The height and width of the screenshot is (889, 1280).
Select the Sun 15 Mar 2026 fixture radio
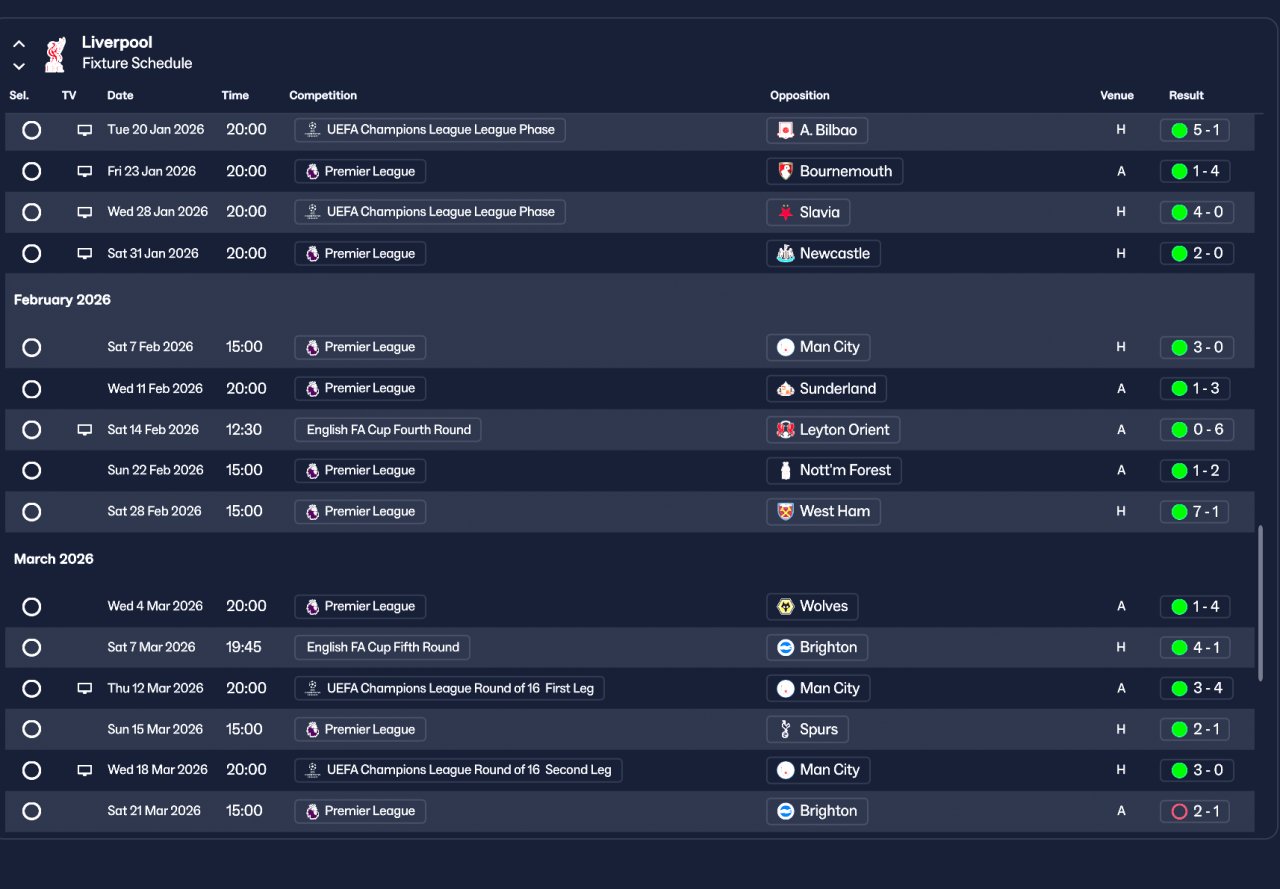31,729
